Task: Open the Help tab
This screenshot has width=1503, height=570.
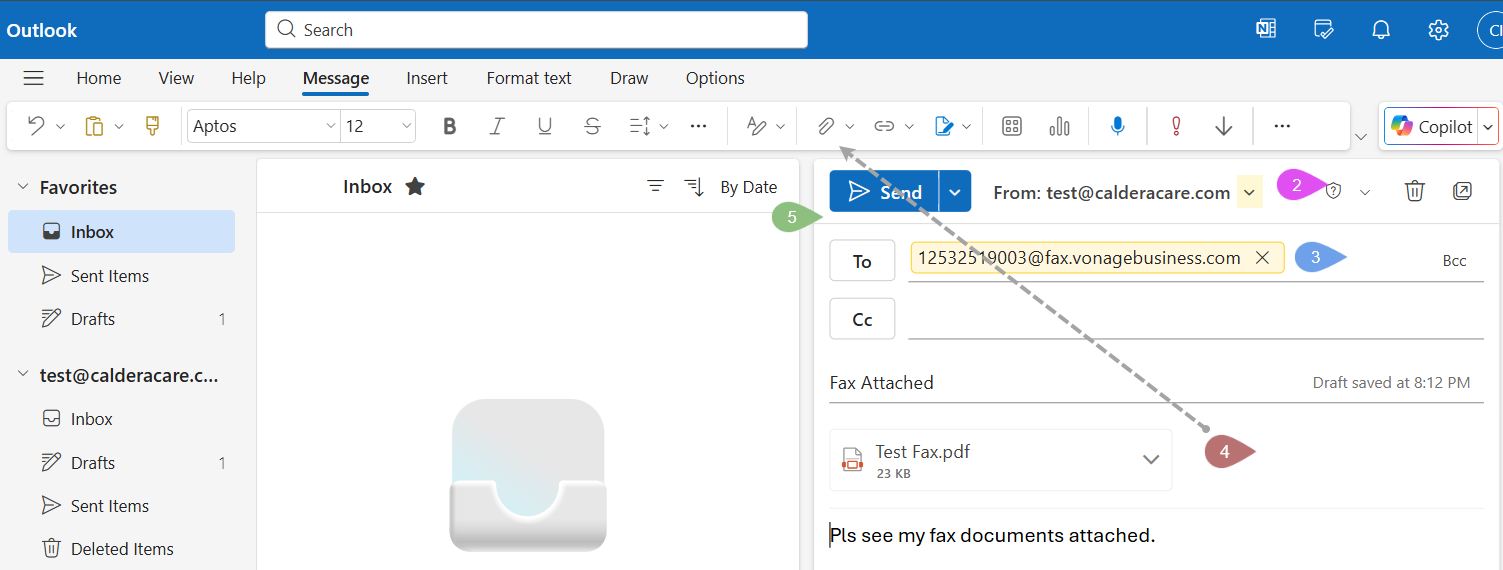Action: click(x=248, y=78)
